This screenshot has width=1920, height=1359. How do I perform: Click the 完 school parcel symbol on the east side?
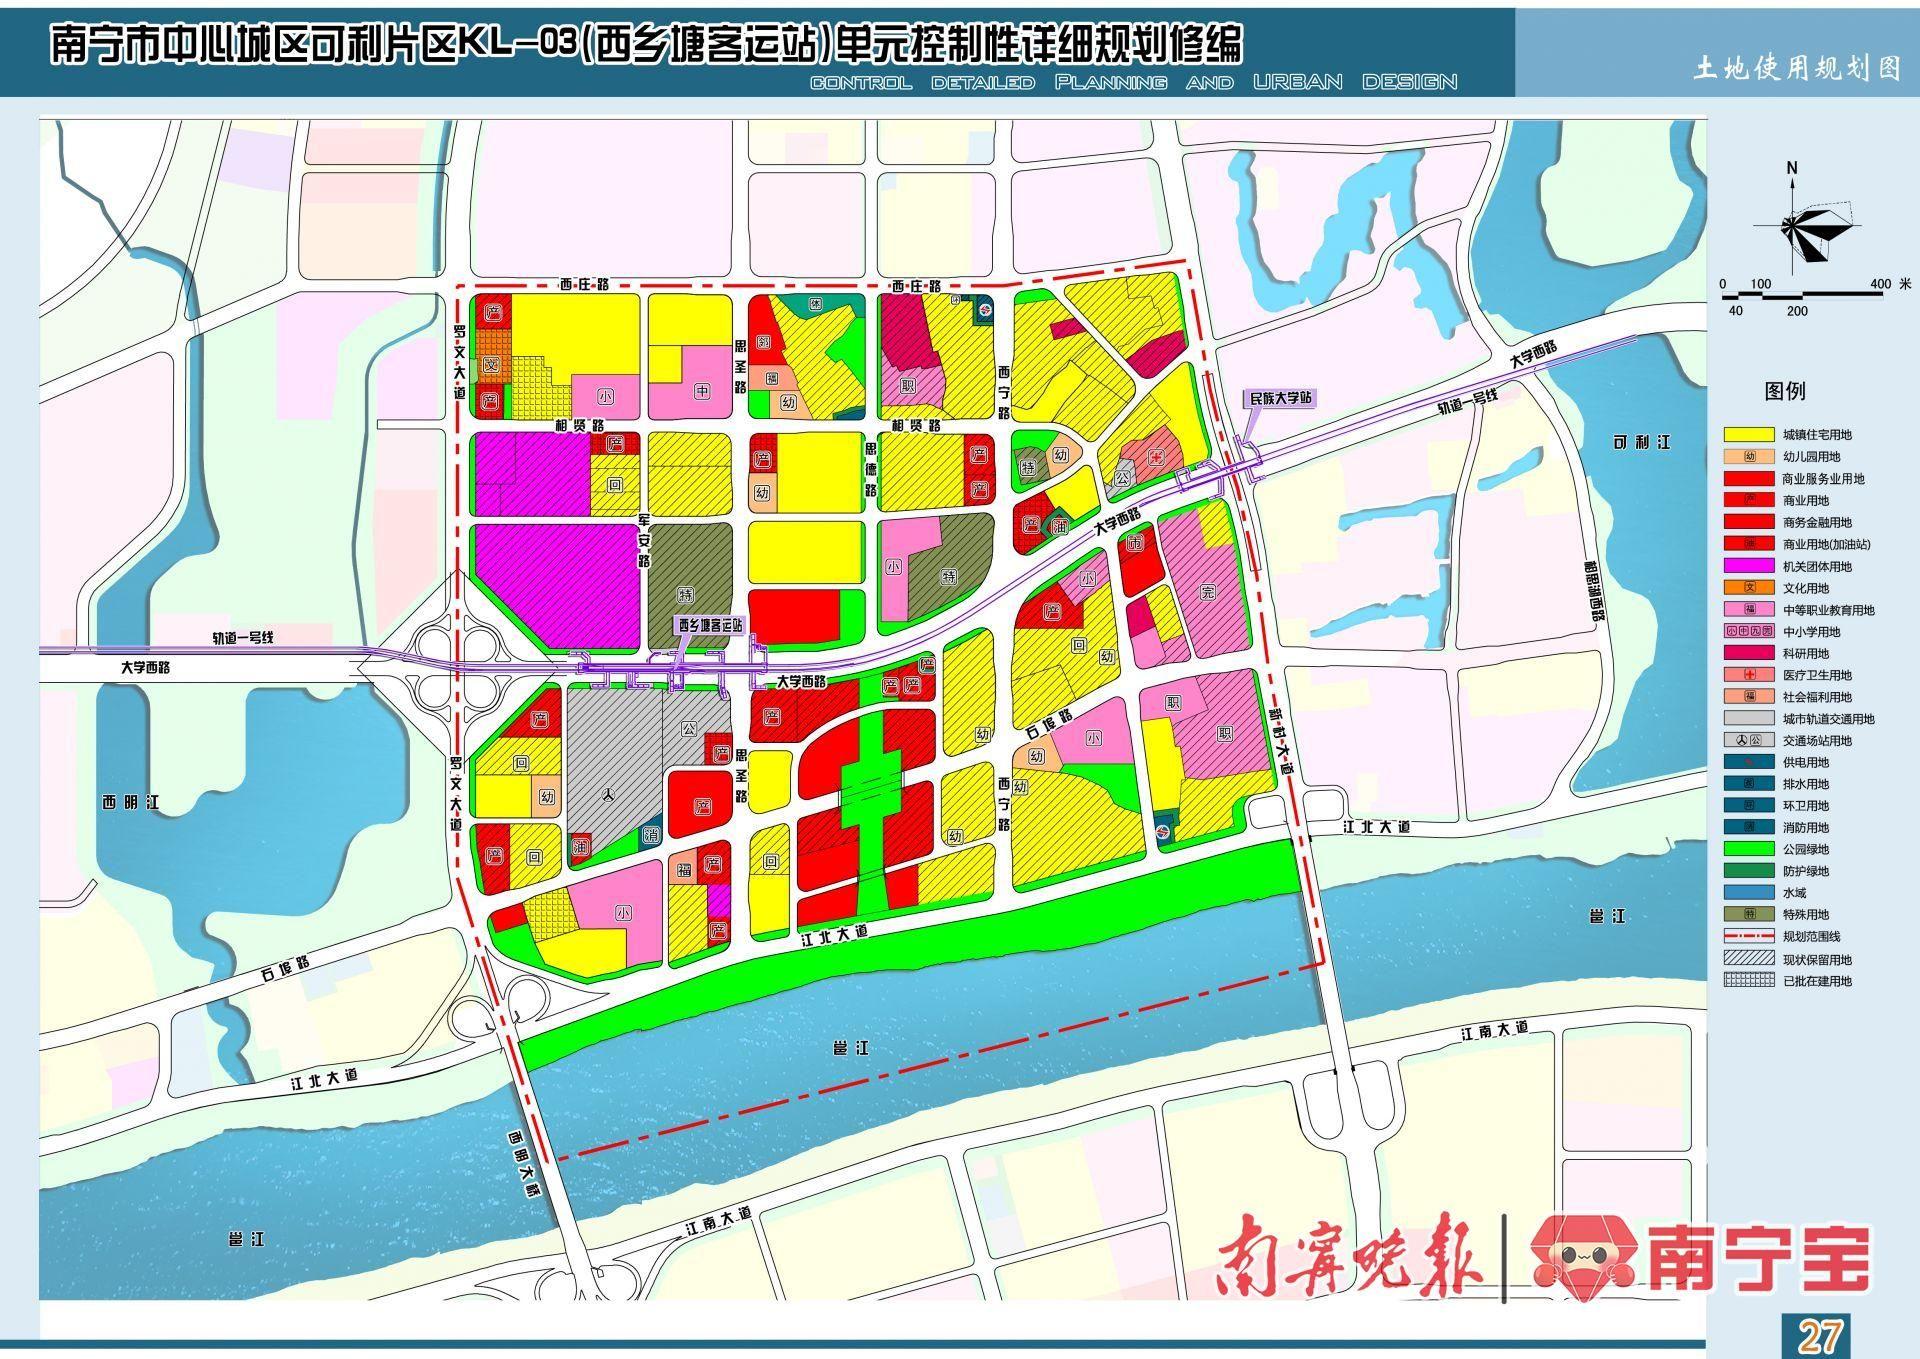pos(1208,592)
